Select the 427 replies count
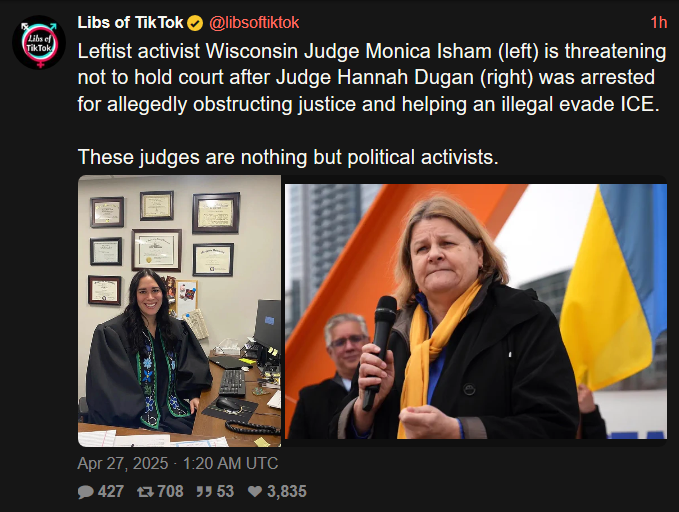This screenshot has height=512, width=679. click(x=110, y=491)
